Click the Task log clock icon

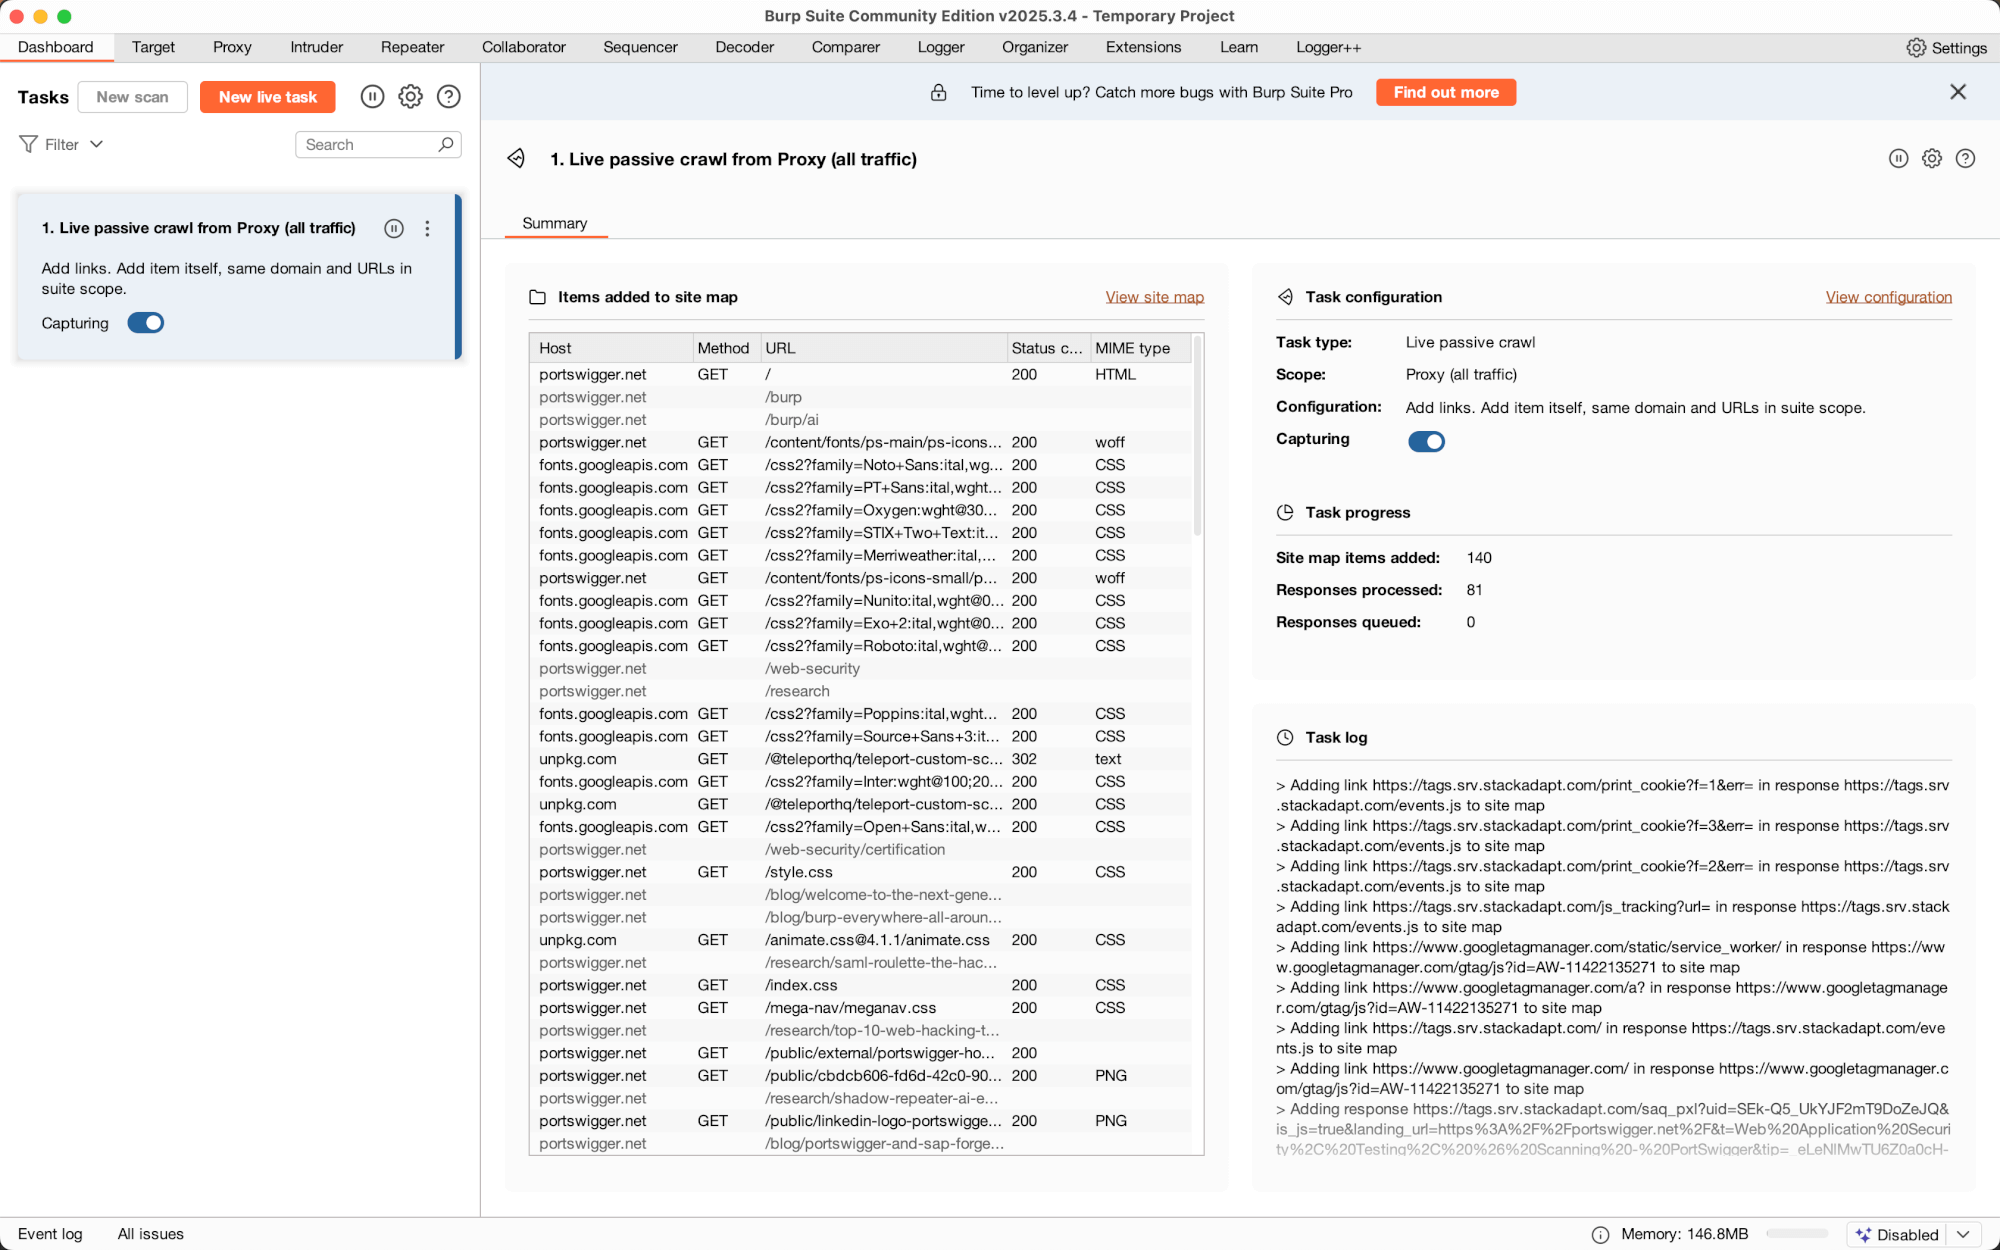click(1285, 738)
